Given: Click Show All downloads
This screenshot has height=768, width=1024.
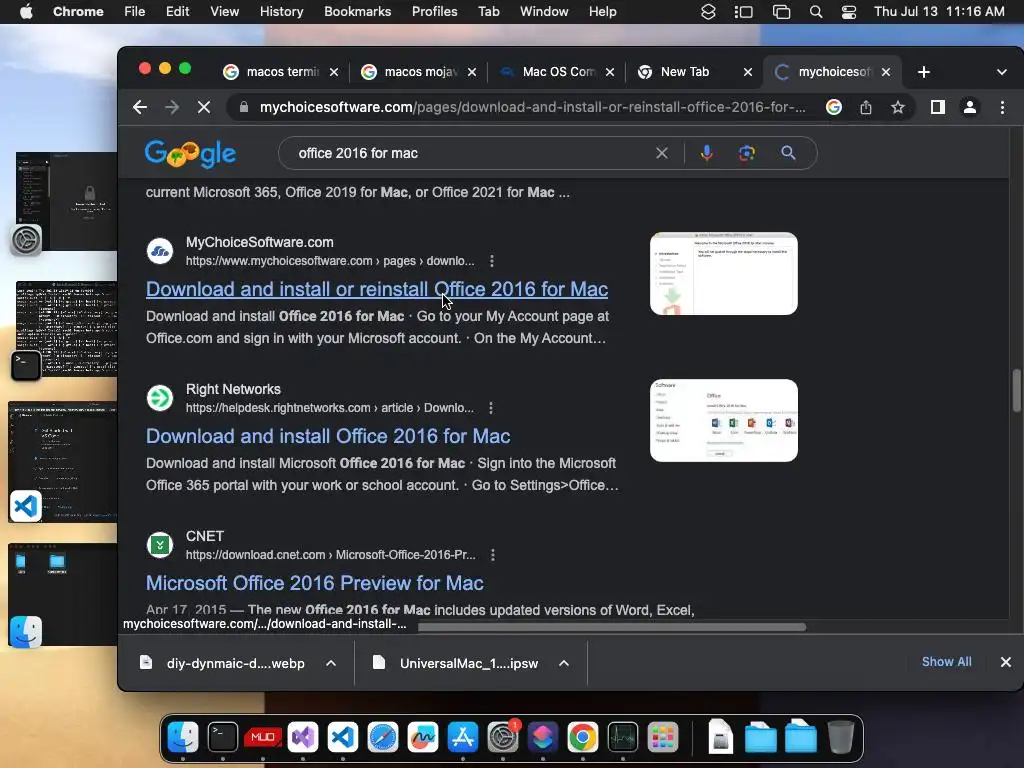Looking at the screenshot, I should [946, 662].
